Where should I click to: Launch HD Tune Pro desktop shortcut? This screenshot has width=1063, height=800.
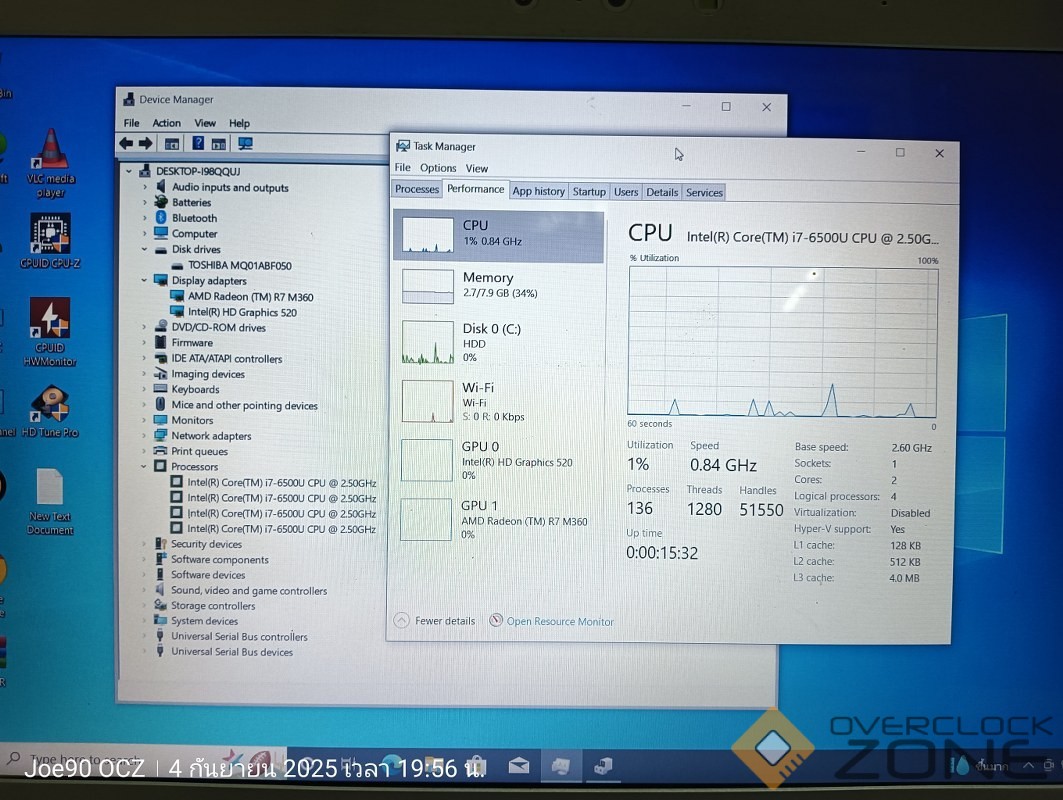coord(50,411)
